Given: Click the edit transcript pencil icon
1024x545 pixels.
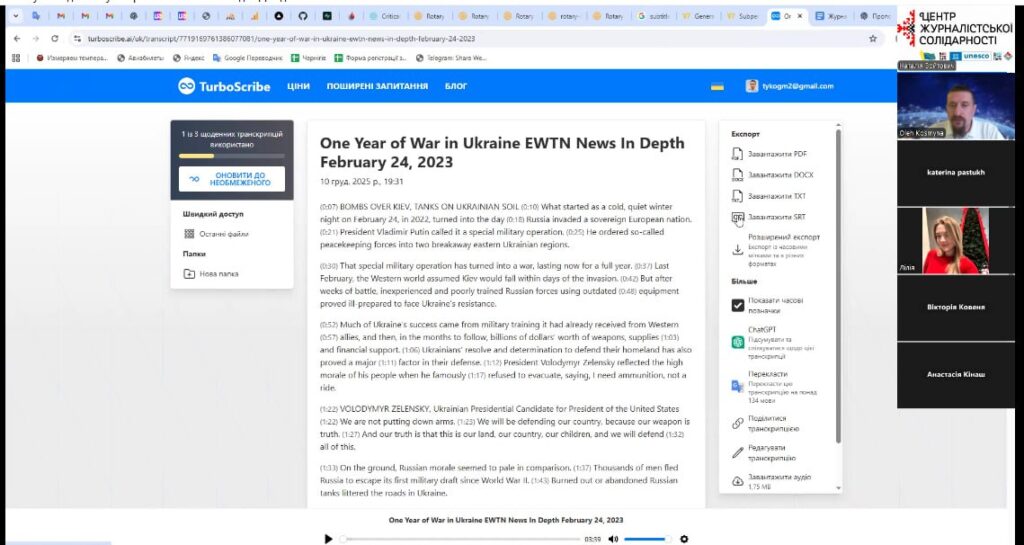Looking at the screenshot, I should click(737, 452).
